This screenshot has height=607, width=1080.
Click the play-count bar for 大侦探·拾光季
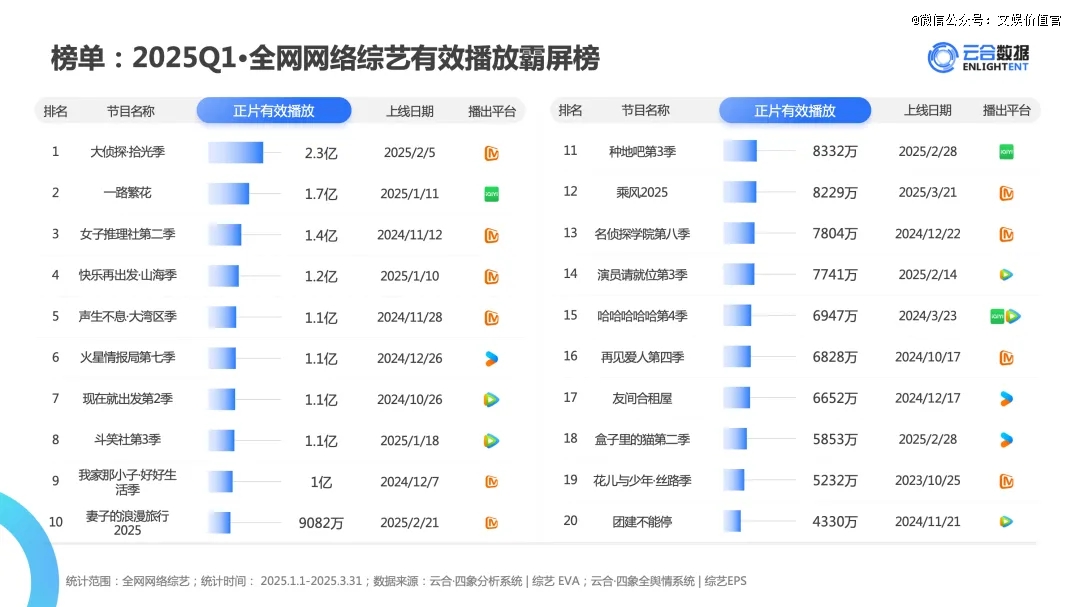236,153
